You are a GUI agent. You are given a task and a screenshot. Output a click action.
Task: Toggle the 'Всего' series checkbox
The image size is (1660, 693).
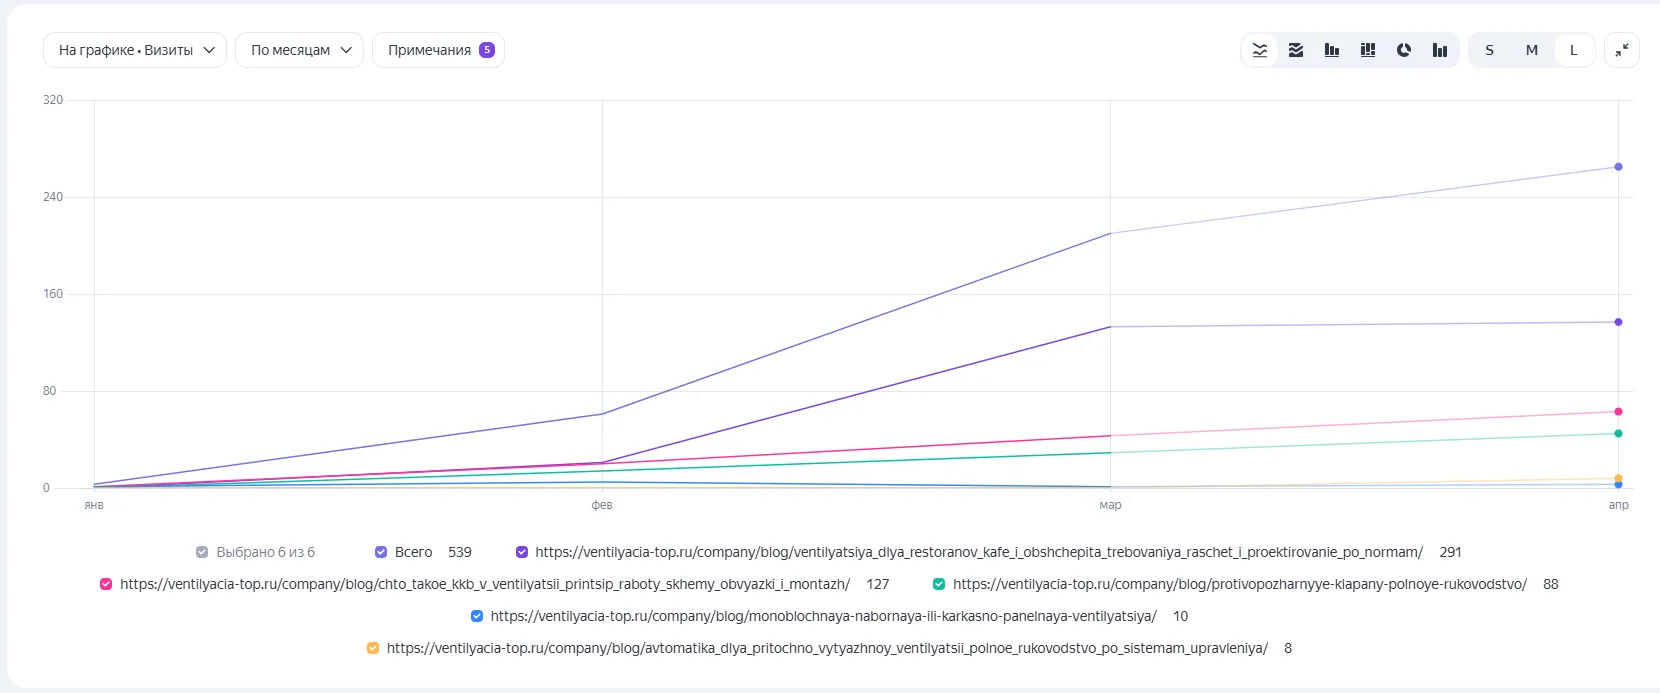[381, 552]
